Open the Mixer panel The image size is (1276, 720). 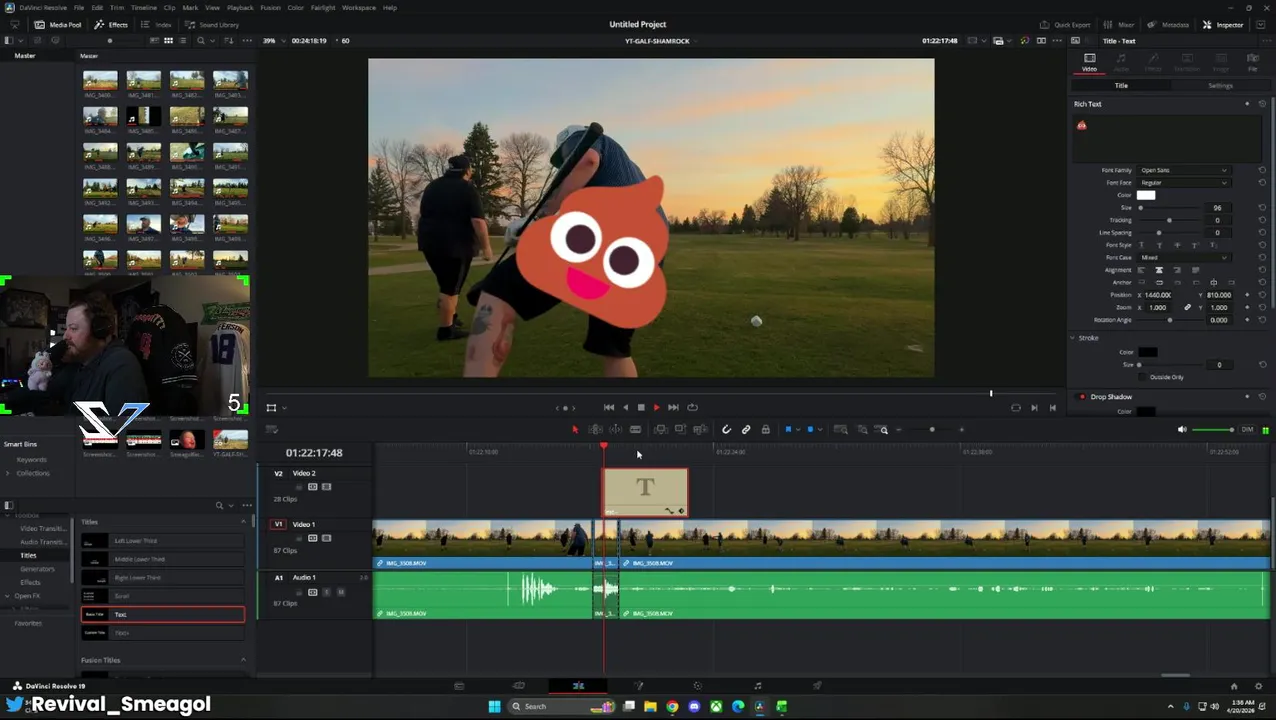click(x=1120, y=24)
